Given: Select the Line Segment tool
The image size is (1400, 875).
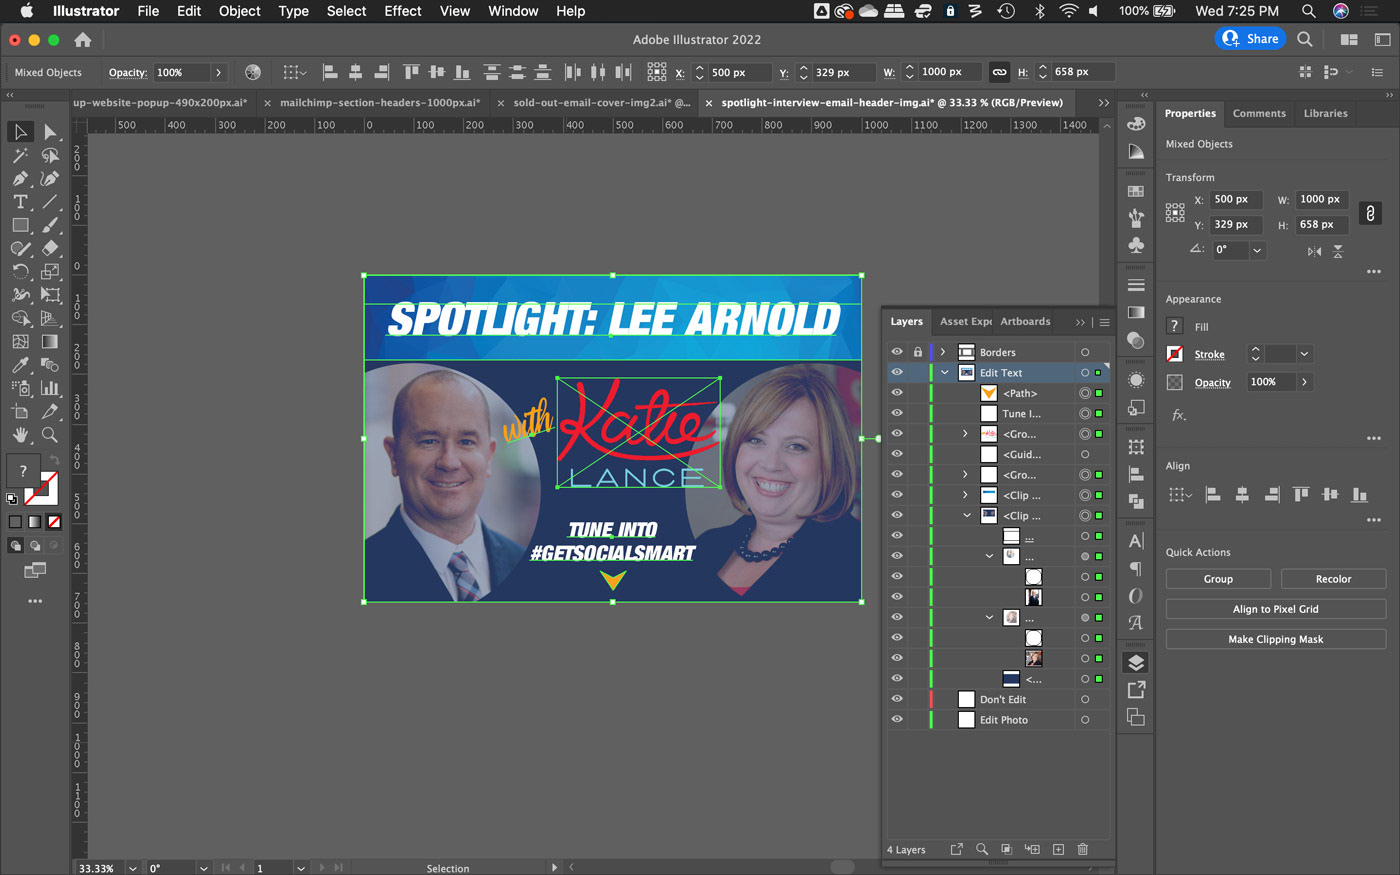Looking at the screenshot, I should click(x=50, y=201).
